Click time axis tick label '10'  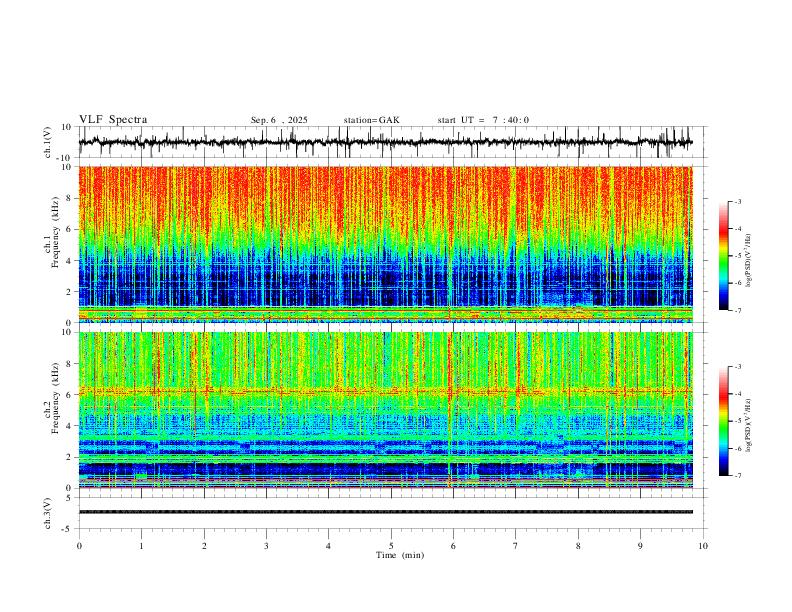click(x=703, y=546)
